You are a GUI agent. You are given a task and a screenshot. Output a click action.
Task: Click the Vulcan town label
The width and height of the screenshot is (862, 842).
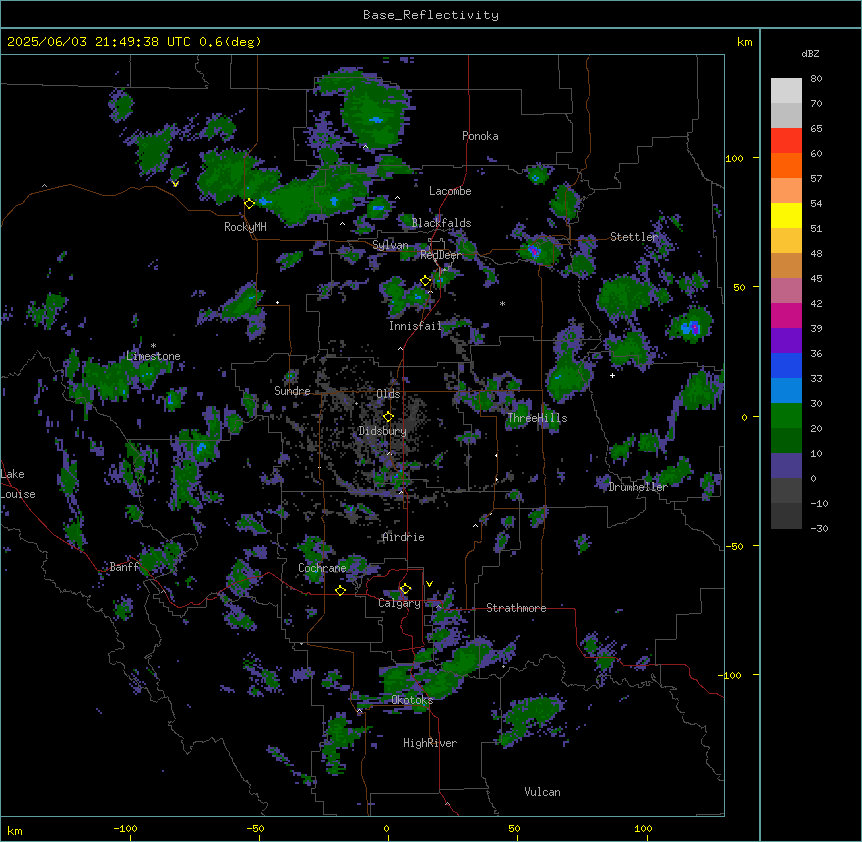pos(543,792)
